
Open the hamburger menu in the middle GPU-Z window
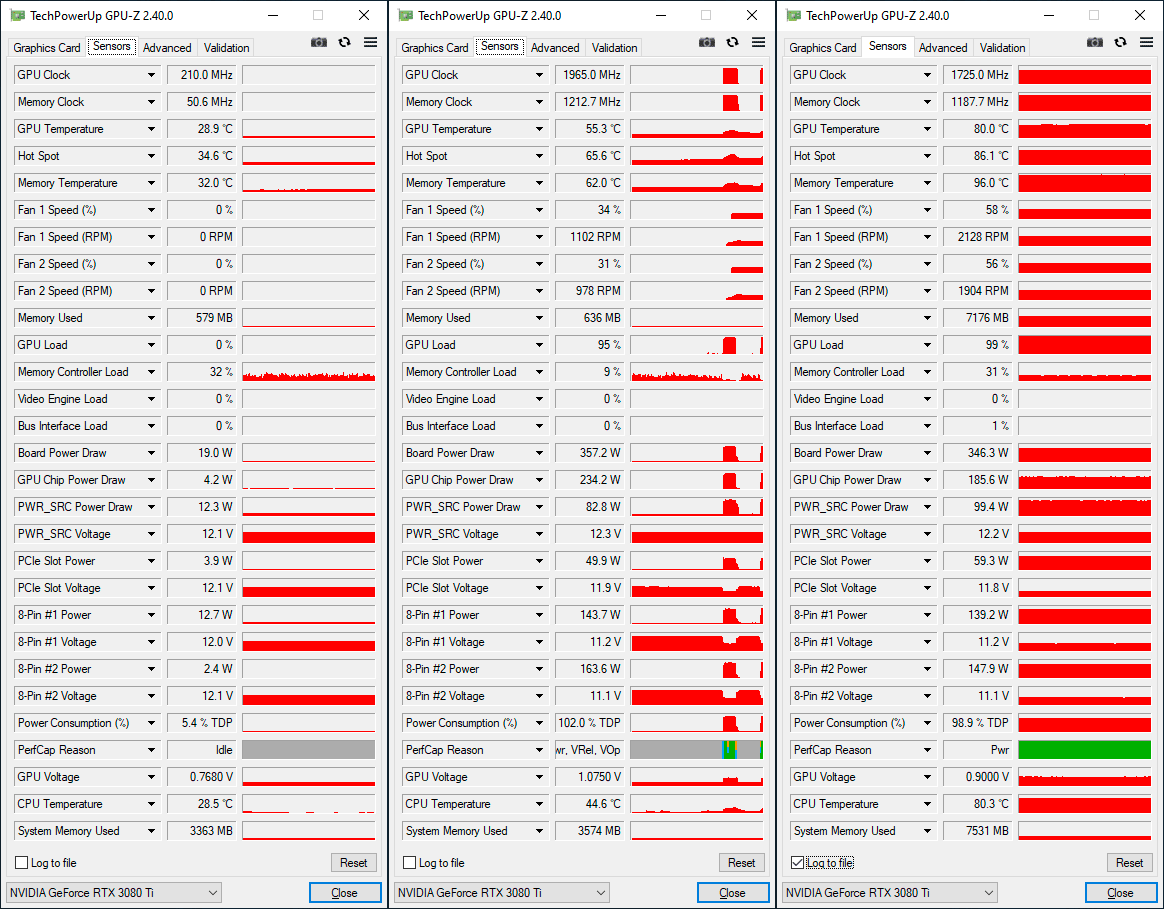(758, 42)
